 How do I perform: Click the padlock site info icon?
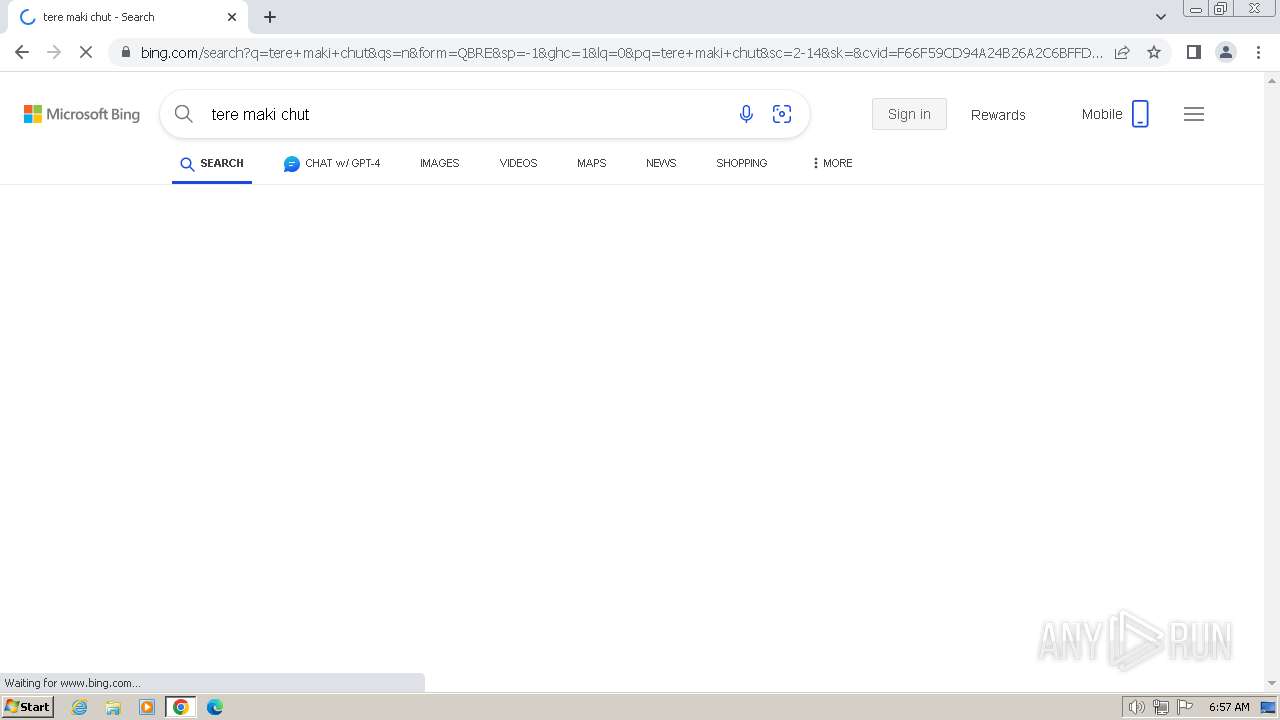[x=124, y=52]
